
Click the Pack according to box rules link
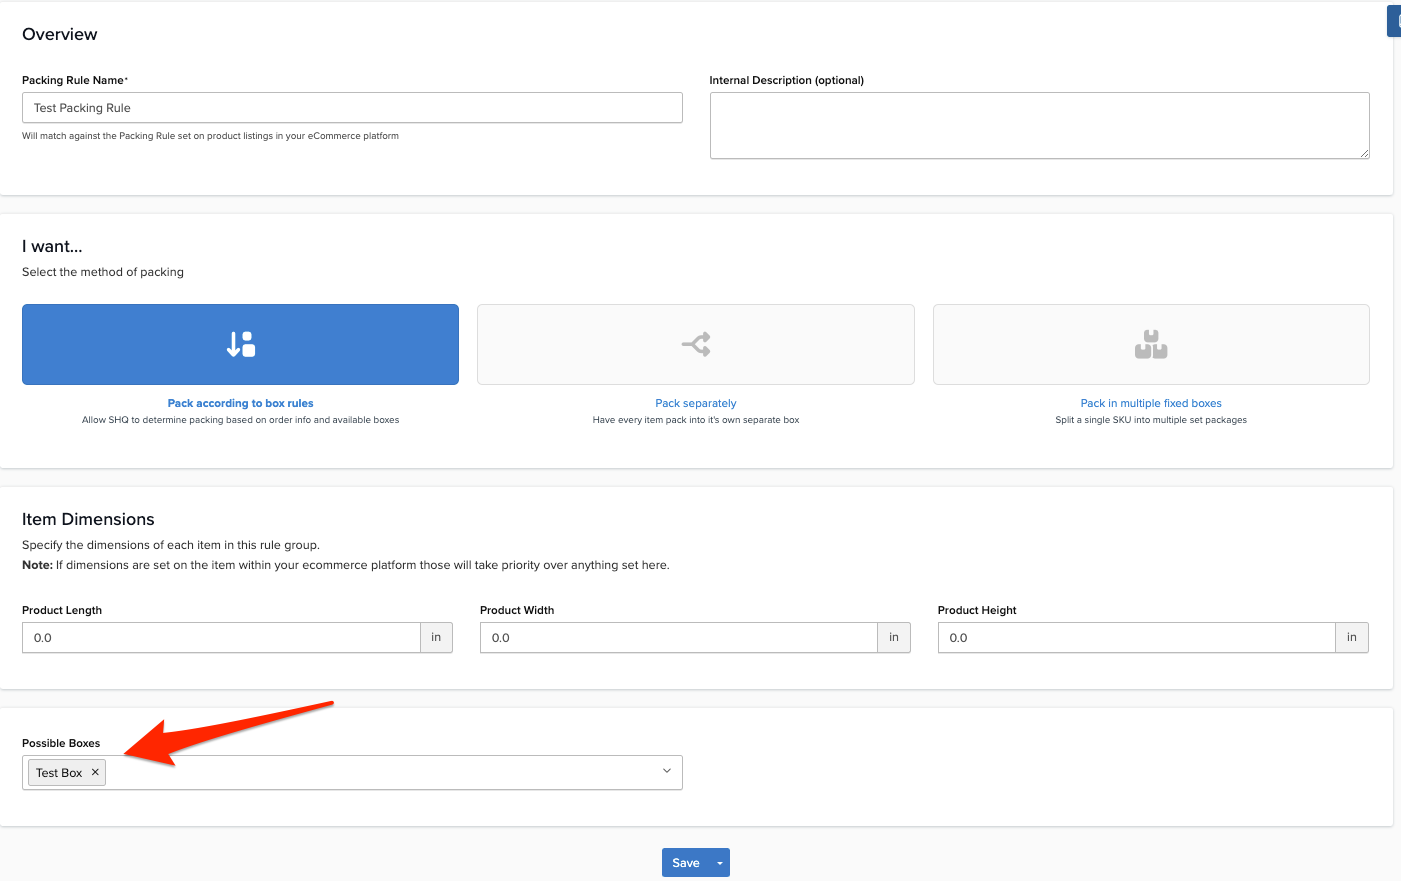tap(240, 403)
